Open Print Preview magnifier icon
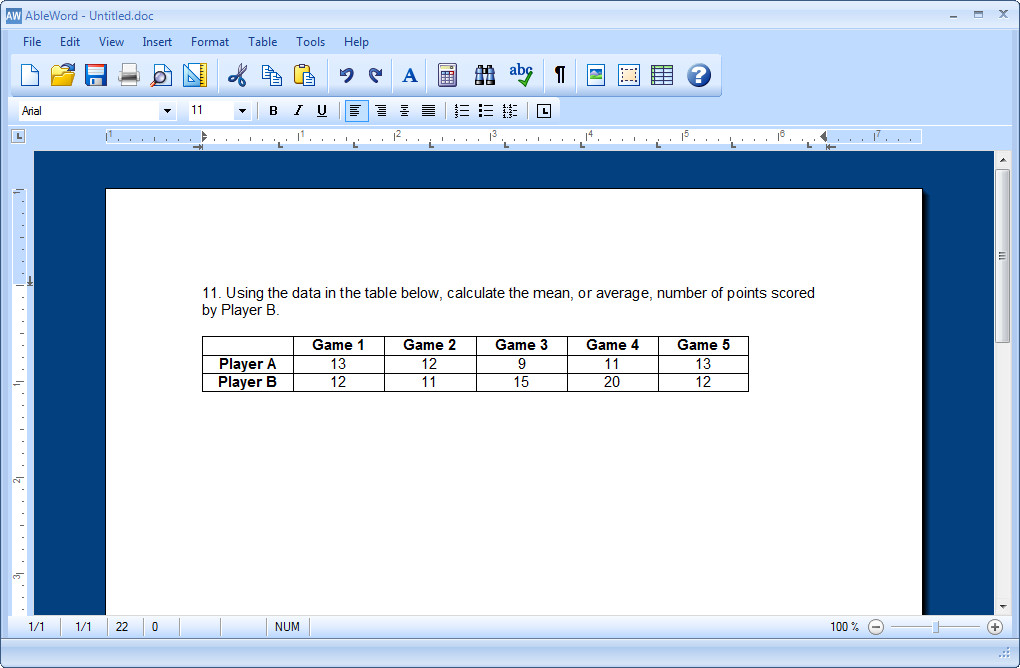The width and height of the screenshot is (1020, 668). [161, 75]
